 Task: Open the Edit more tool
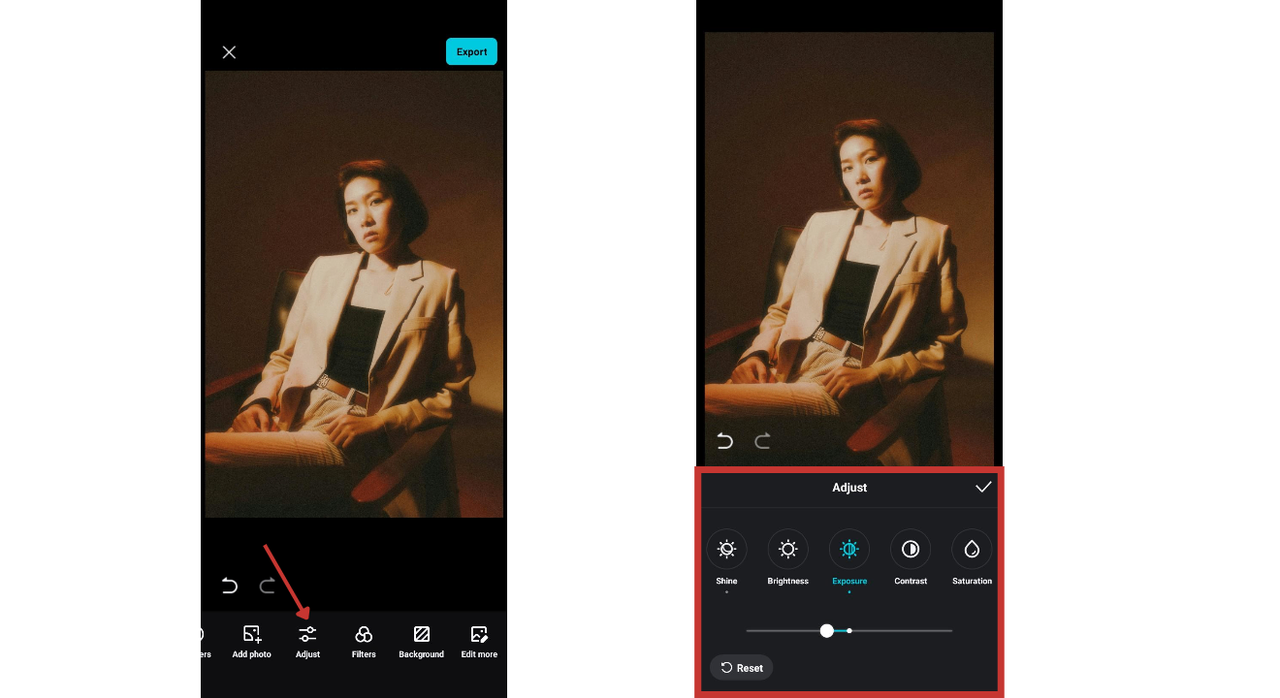pyautogui.click(x=479, y=641)
